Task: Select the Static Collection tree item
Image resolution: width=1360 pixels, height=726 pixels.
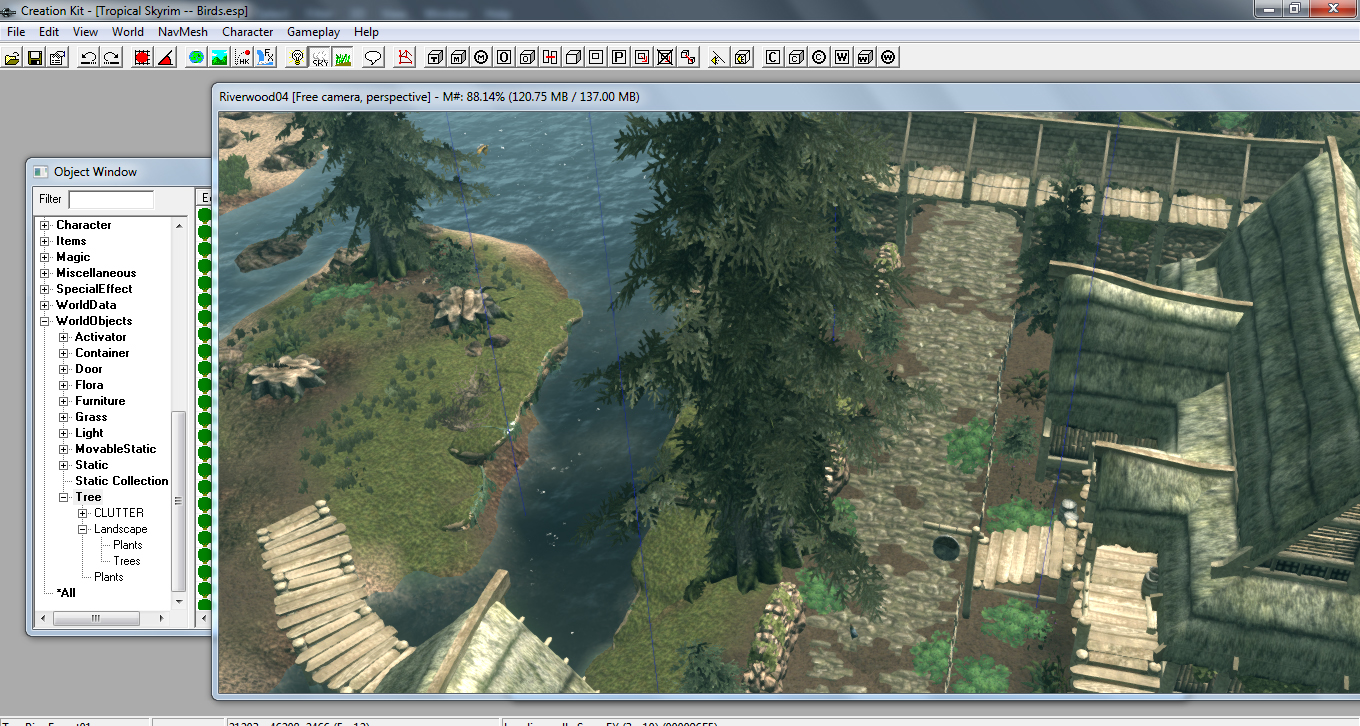Action: coord(122,481)
